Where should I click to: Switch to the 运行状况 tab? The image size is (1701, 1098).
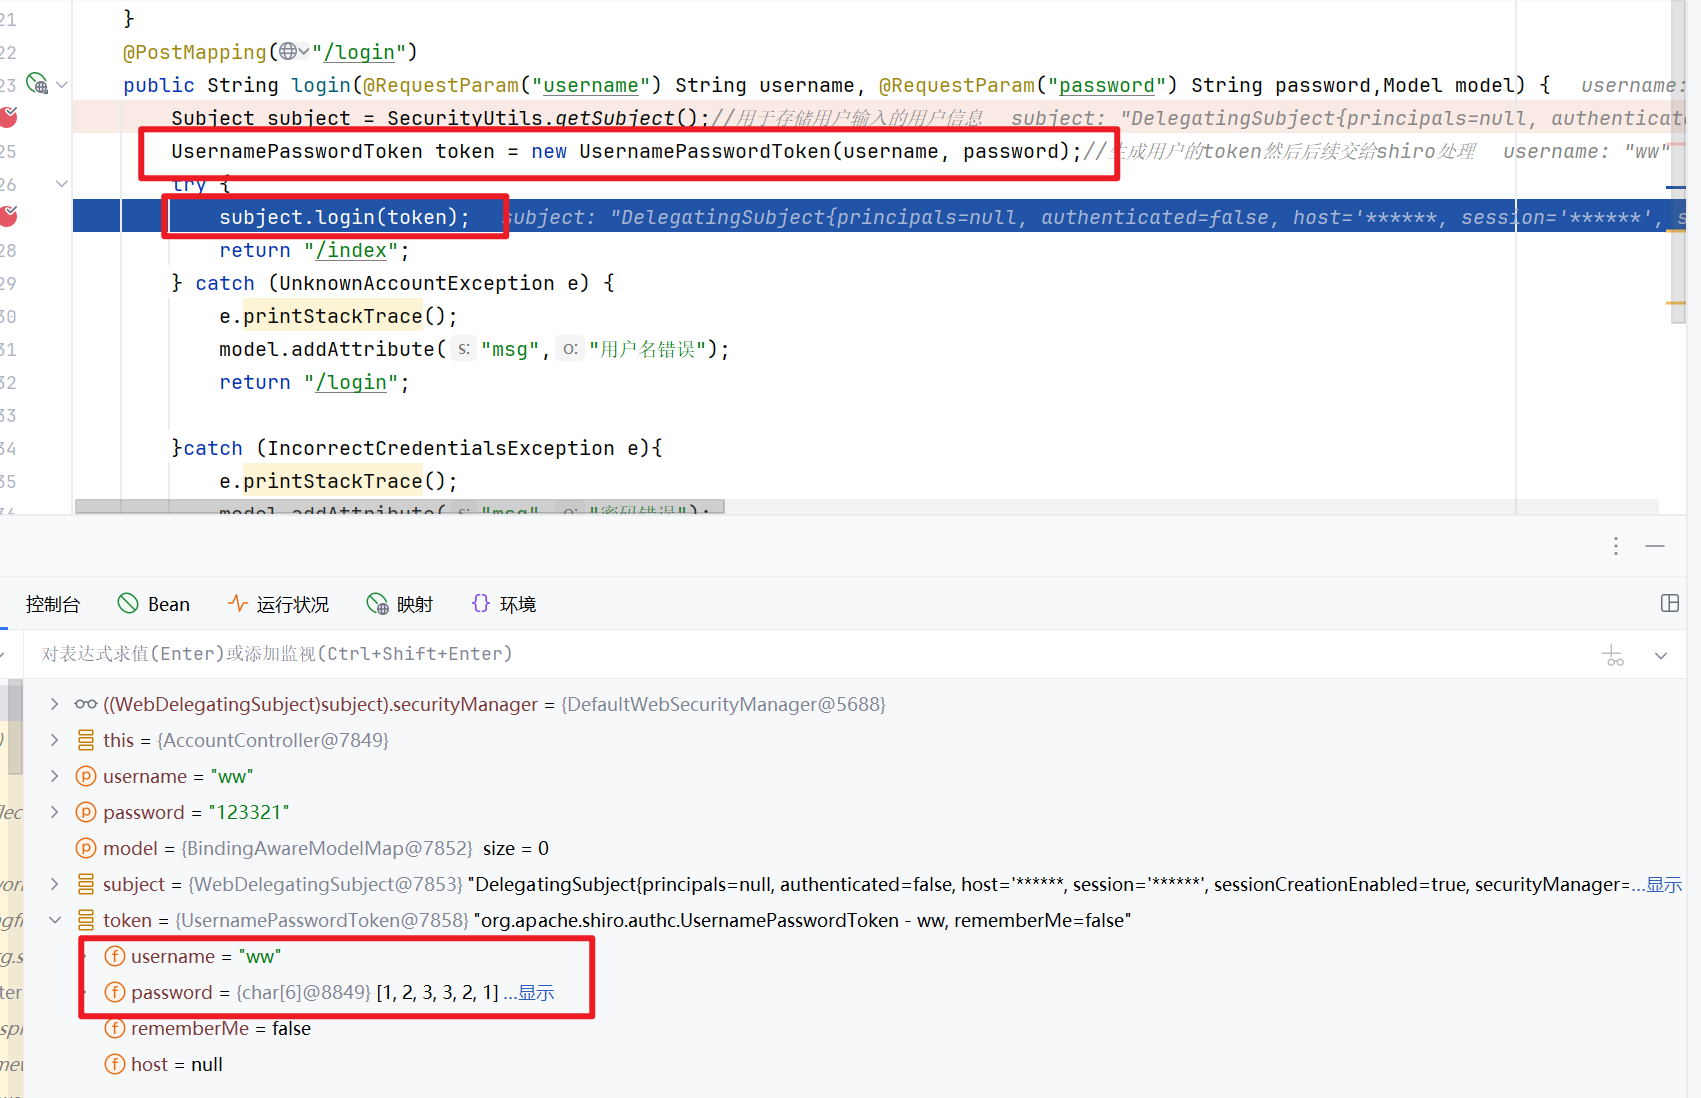click(x=279, y=604)
